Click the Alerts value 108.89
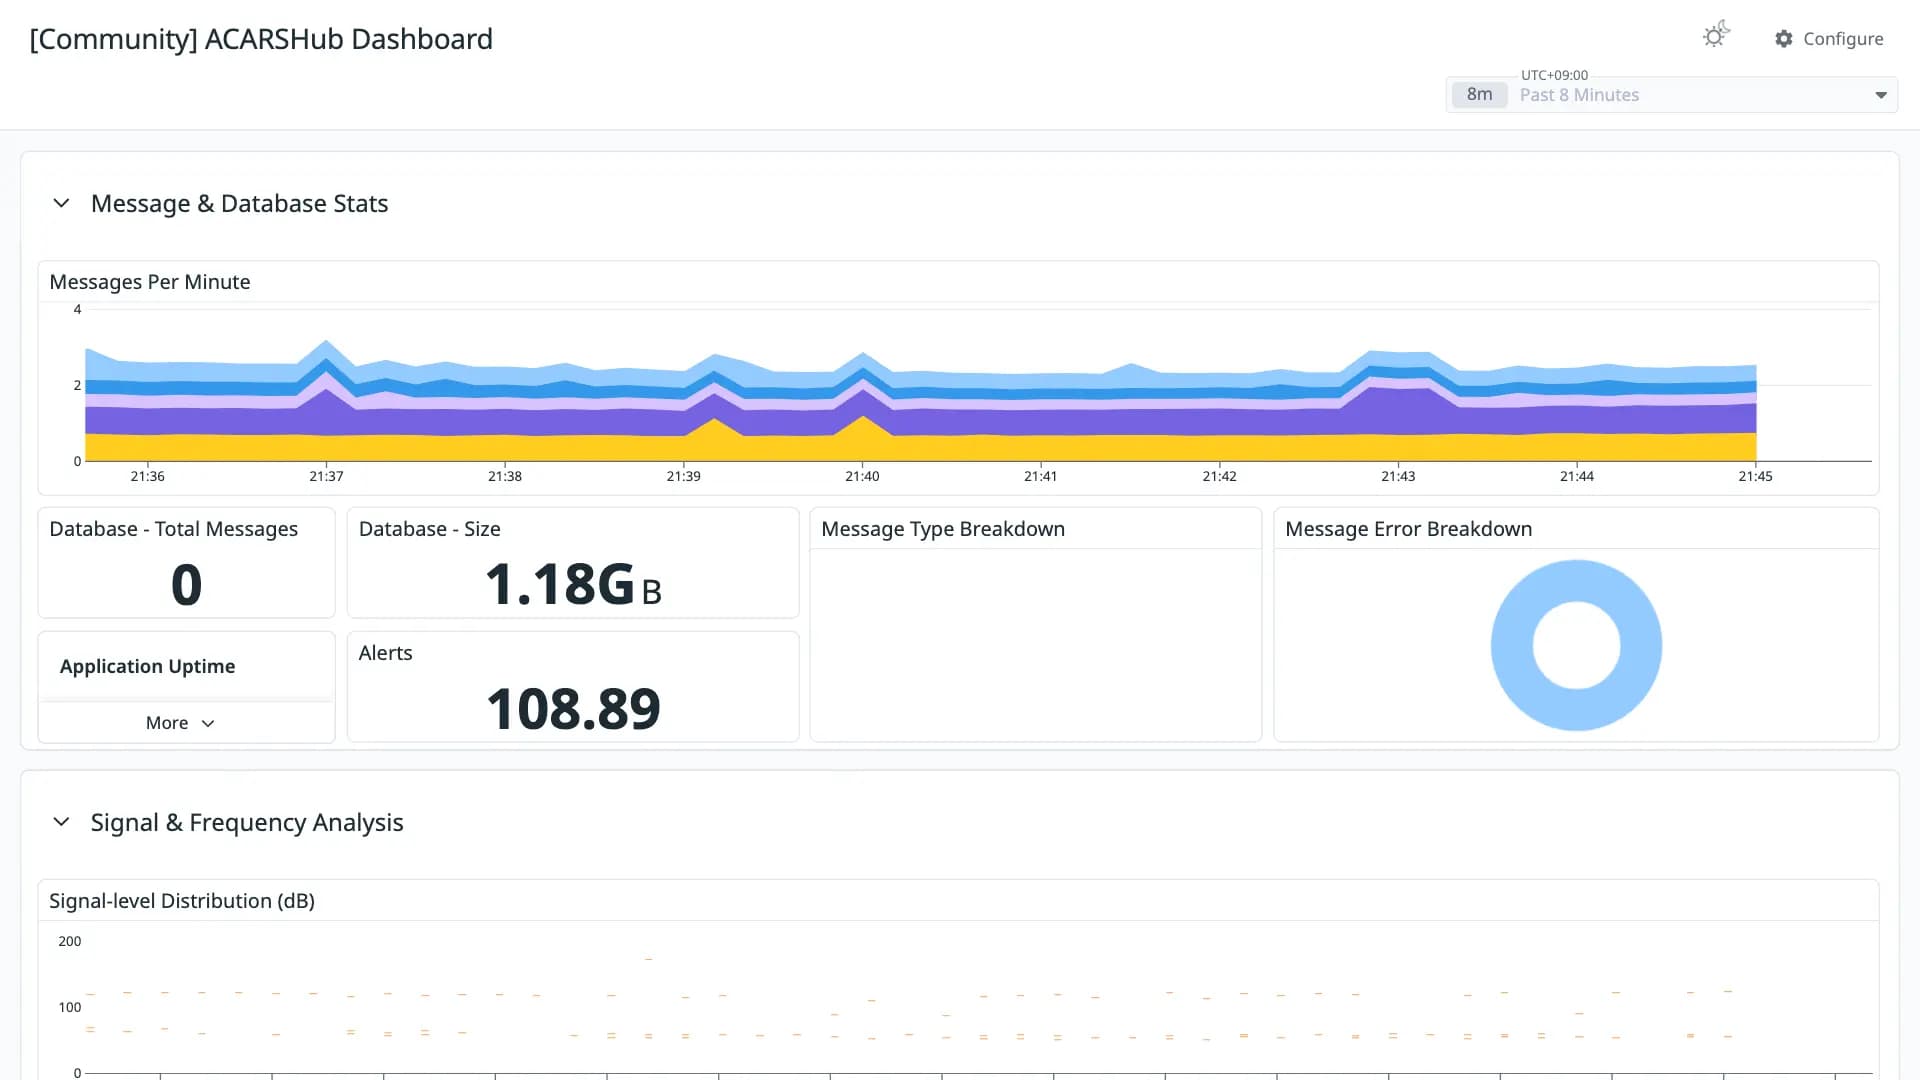This screenshot has width=1920, height=1080. pyautogui.click(x=573, y=709)
